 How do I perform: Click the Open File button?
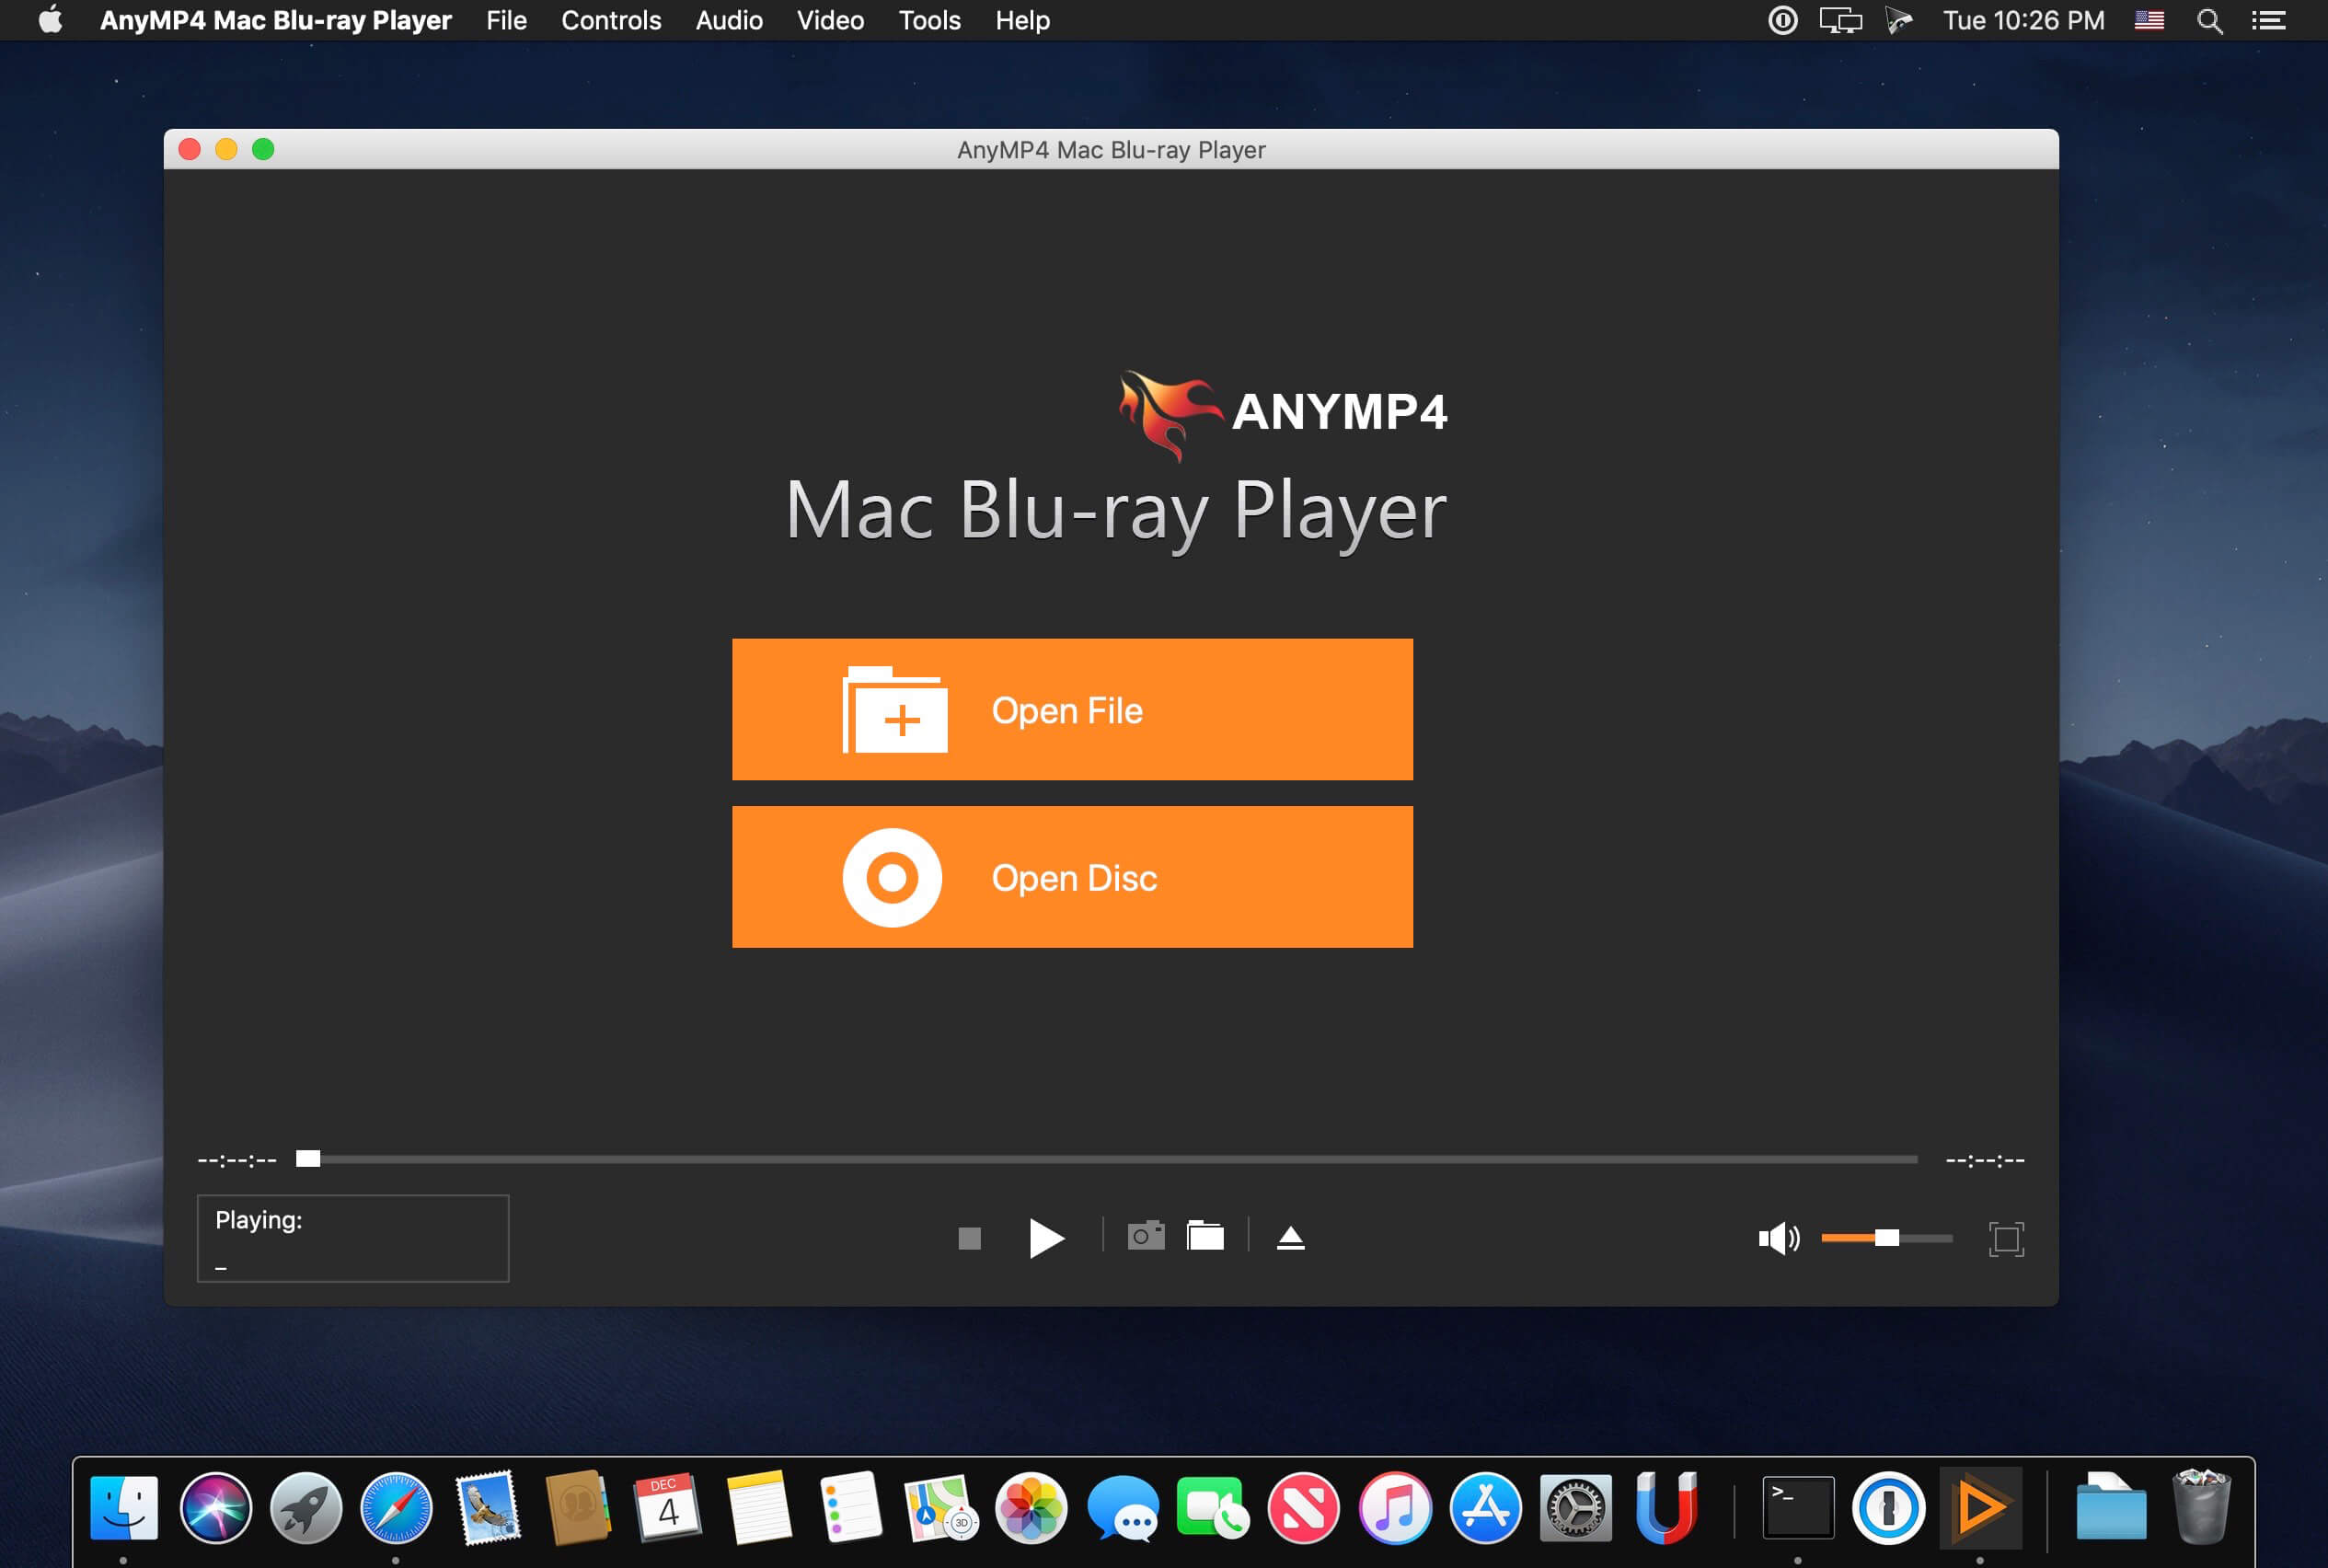1072,709
